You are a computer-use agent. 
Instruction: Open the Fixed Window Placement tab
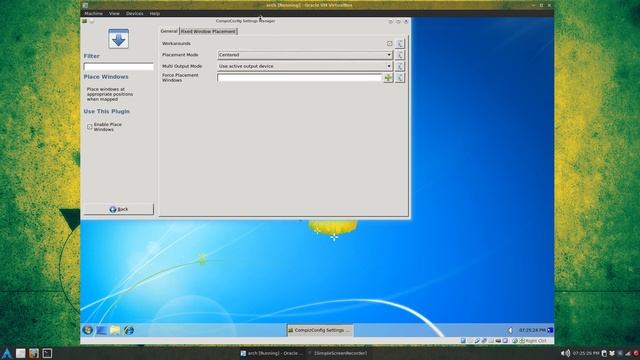tap(208, 31)
